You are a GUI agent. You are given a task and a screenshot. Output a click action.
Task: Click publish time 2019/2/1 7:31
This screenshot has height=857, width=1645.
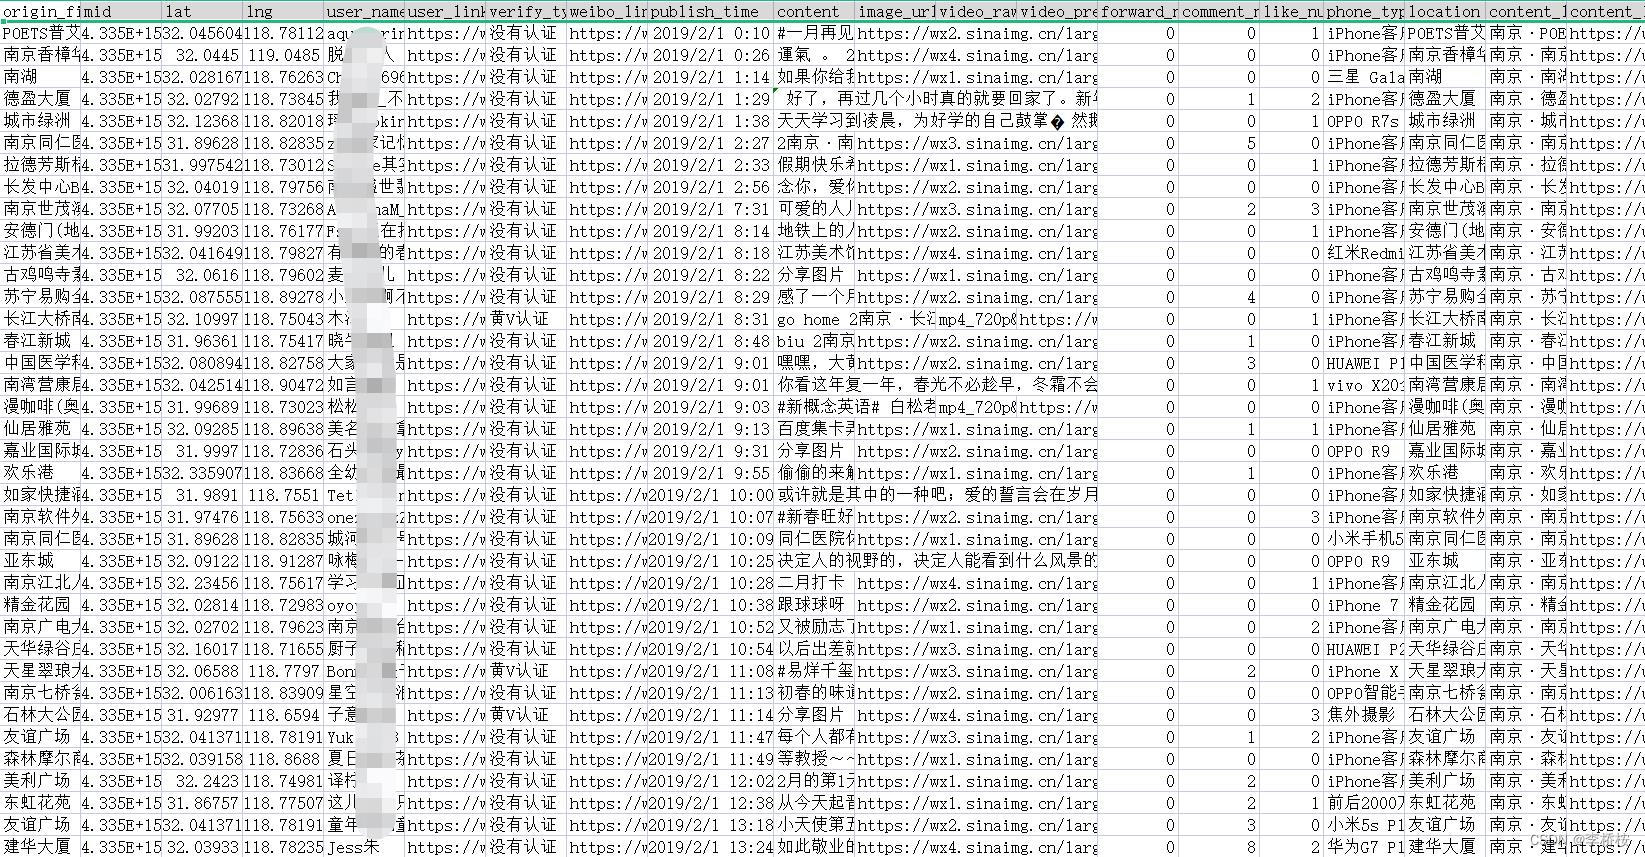click(x=710, y=209)
